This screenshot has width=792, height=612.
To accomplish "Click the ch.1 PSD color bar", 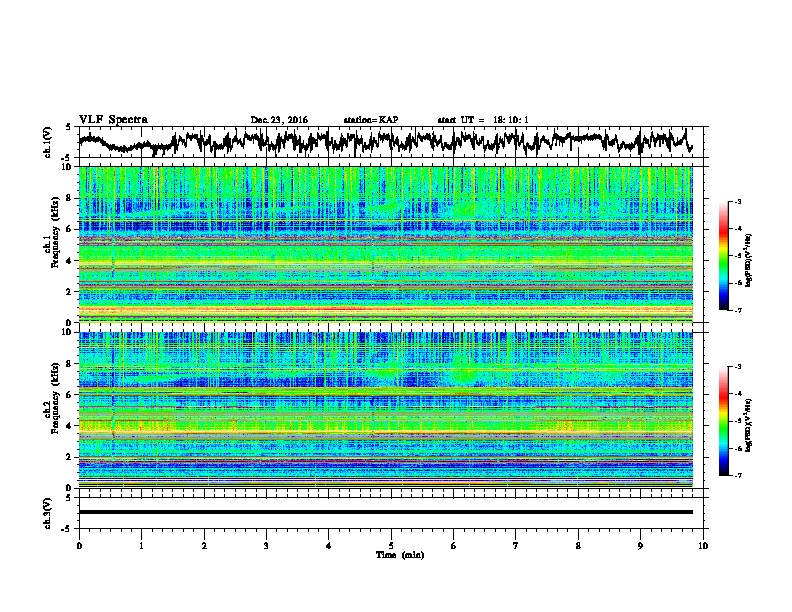I will pyautogui.click(x=723, y=256).
